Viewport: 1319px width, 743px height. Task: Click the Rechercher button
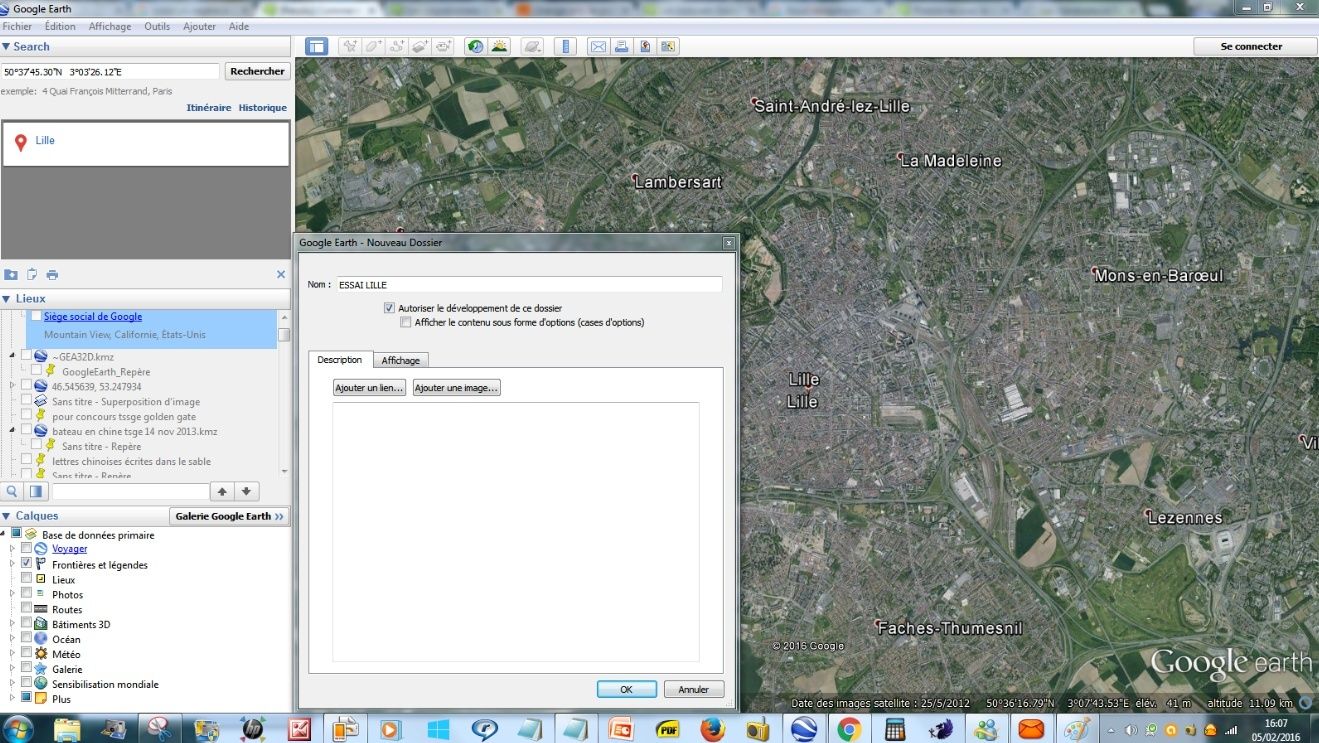point(257,71)
